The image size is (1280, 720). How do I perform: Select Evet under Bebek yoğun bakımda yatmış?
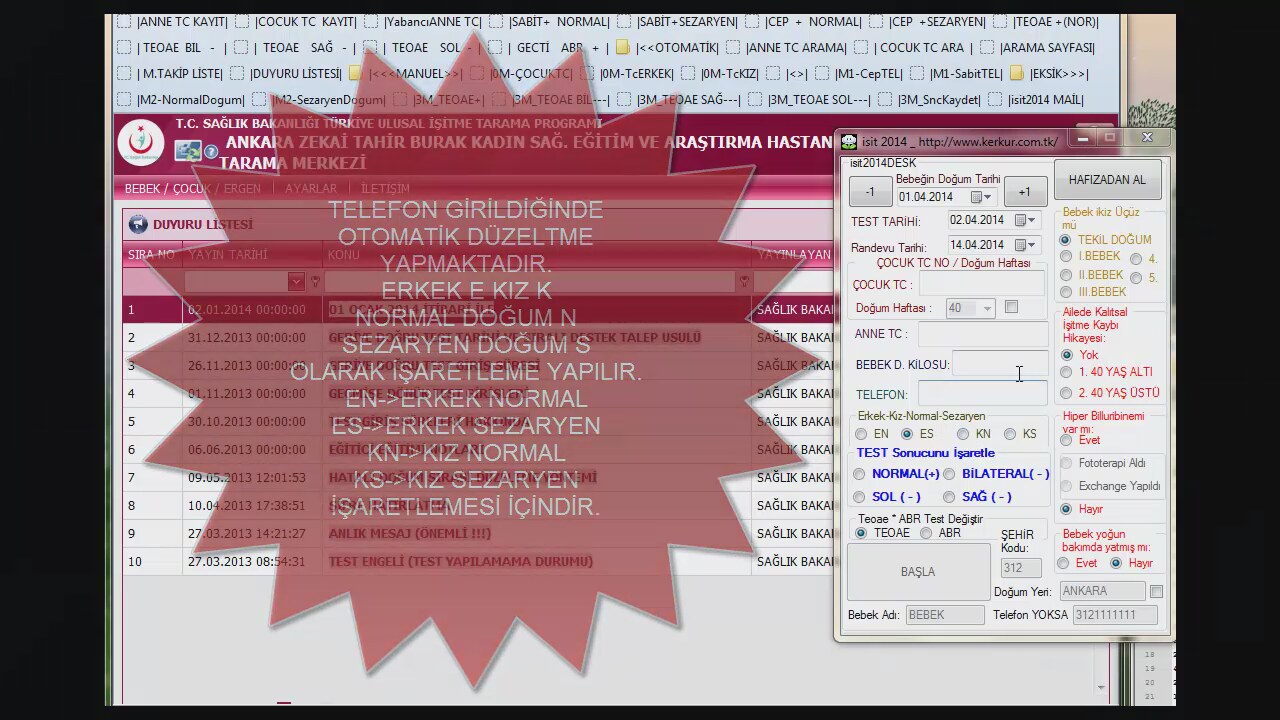(1063, 563)
